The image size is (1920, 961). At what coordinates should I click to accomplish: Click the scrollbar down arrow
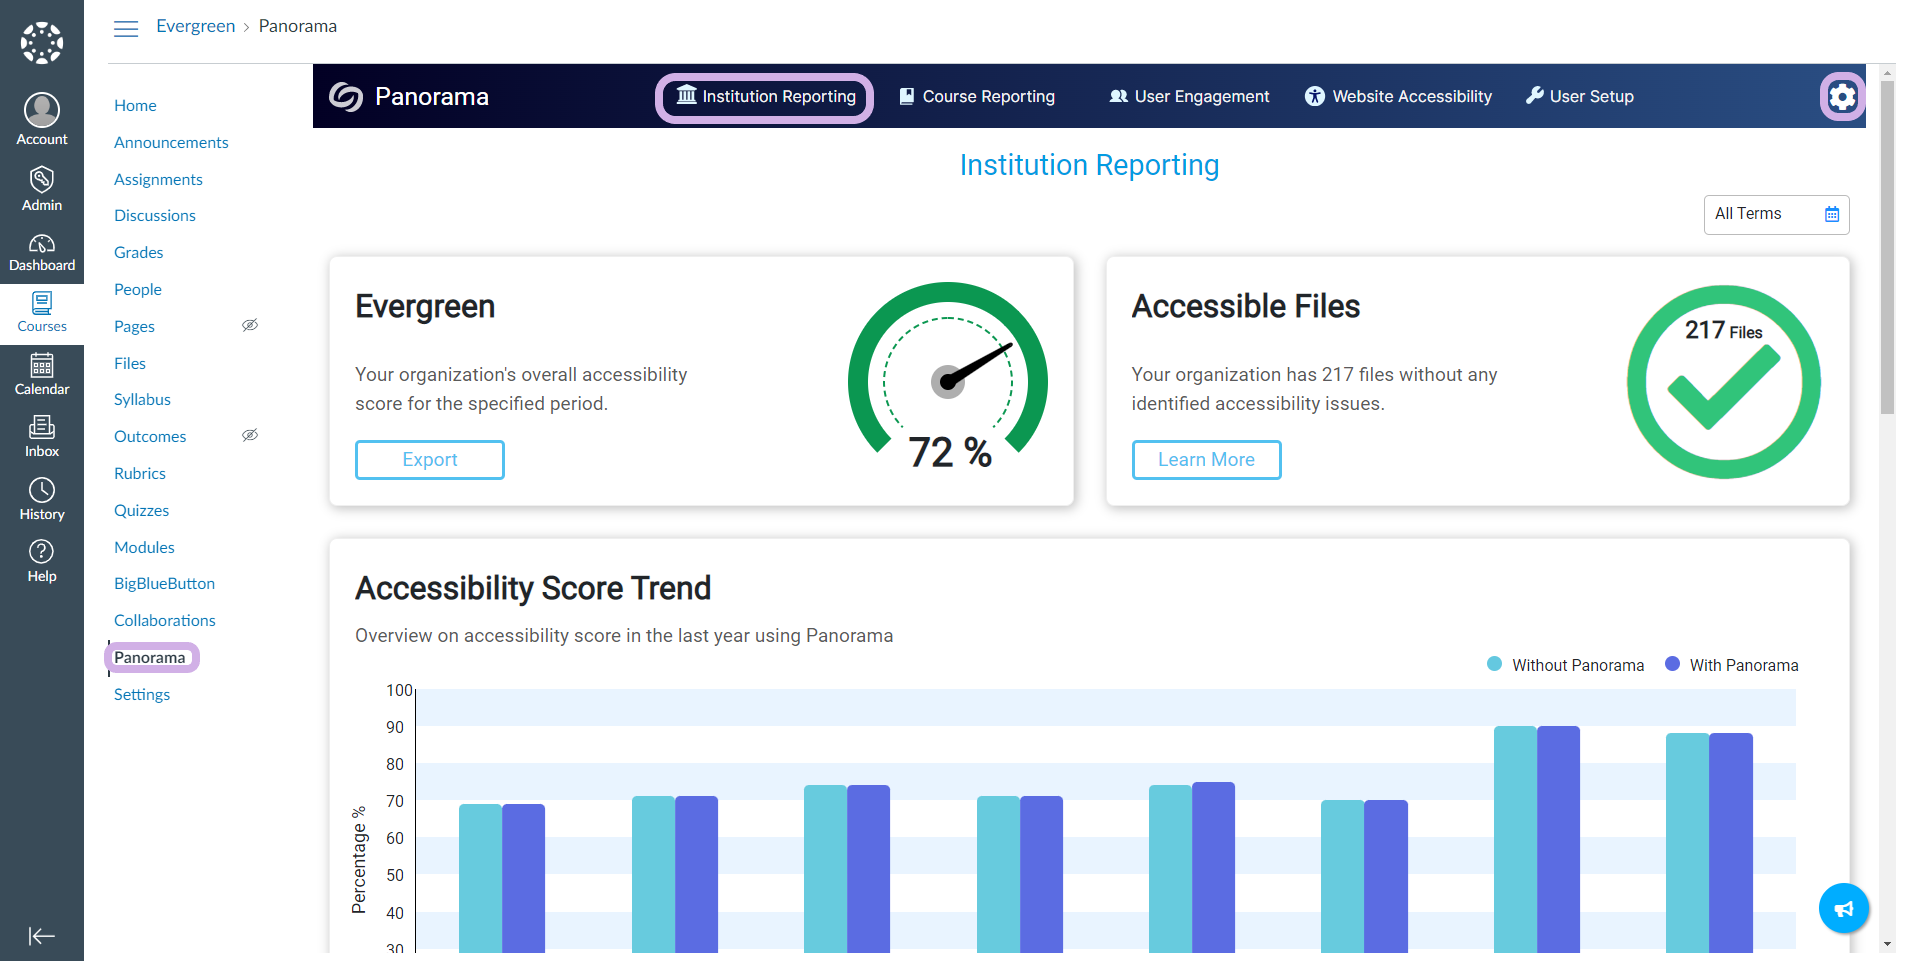pyautogui.click(x=1888, y=943)
